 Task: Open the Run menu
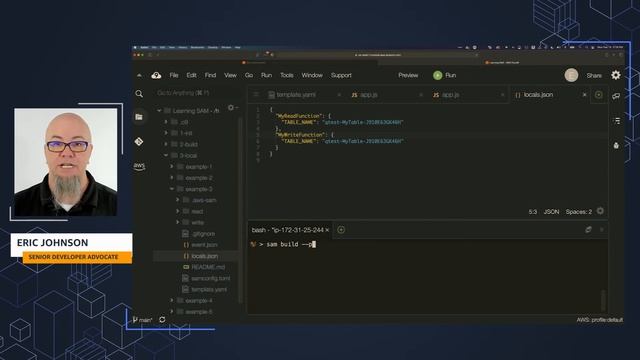point(267,75)
